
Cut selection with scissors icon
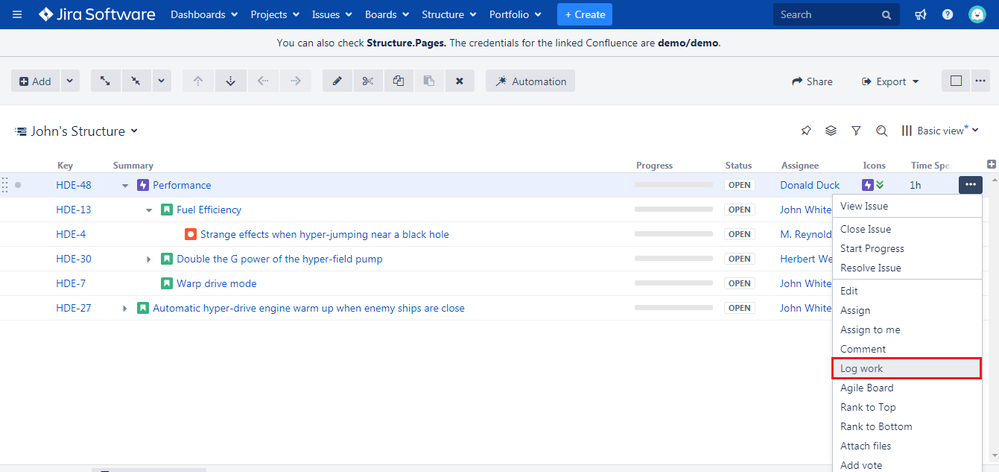(368, 81)
